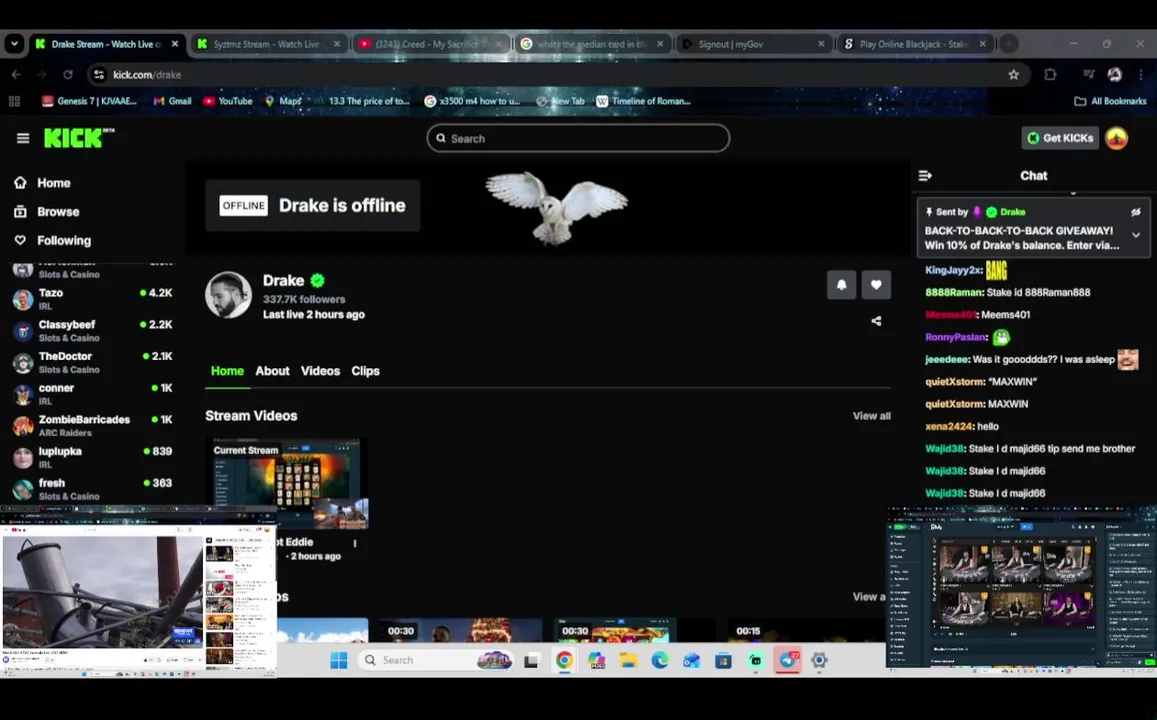Click the KICK logo
Viewport: 1157px width, 720px height.
click(x=79, y=138)
